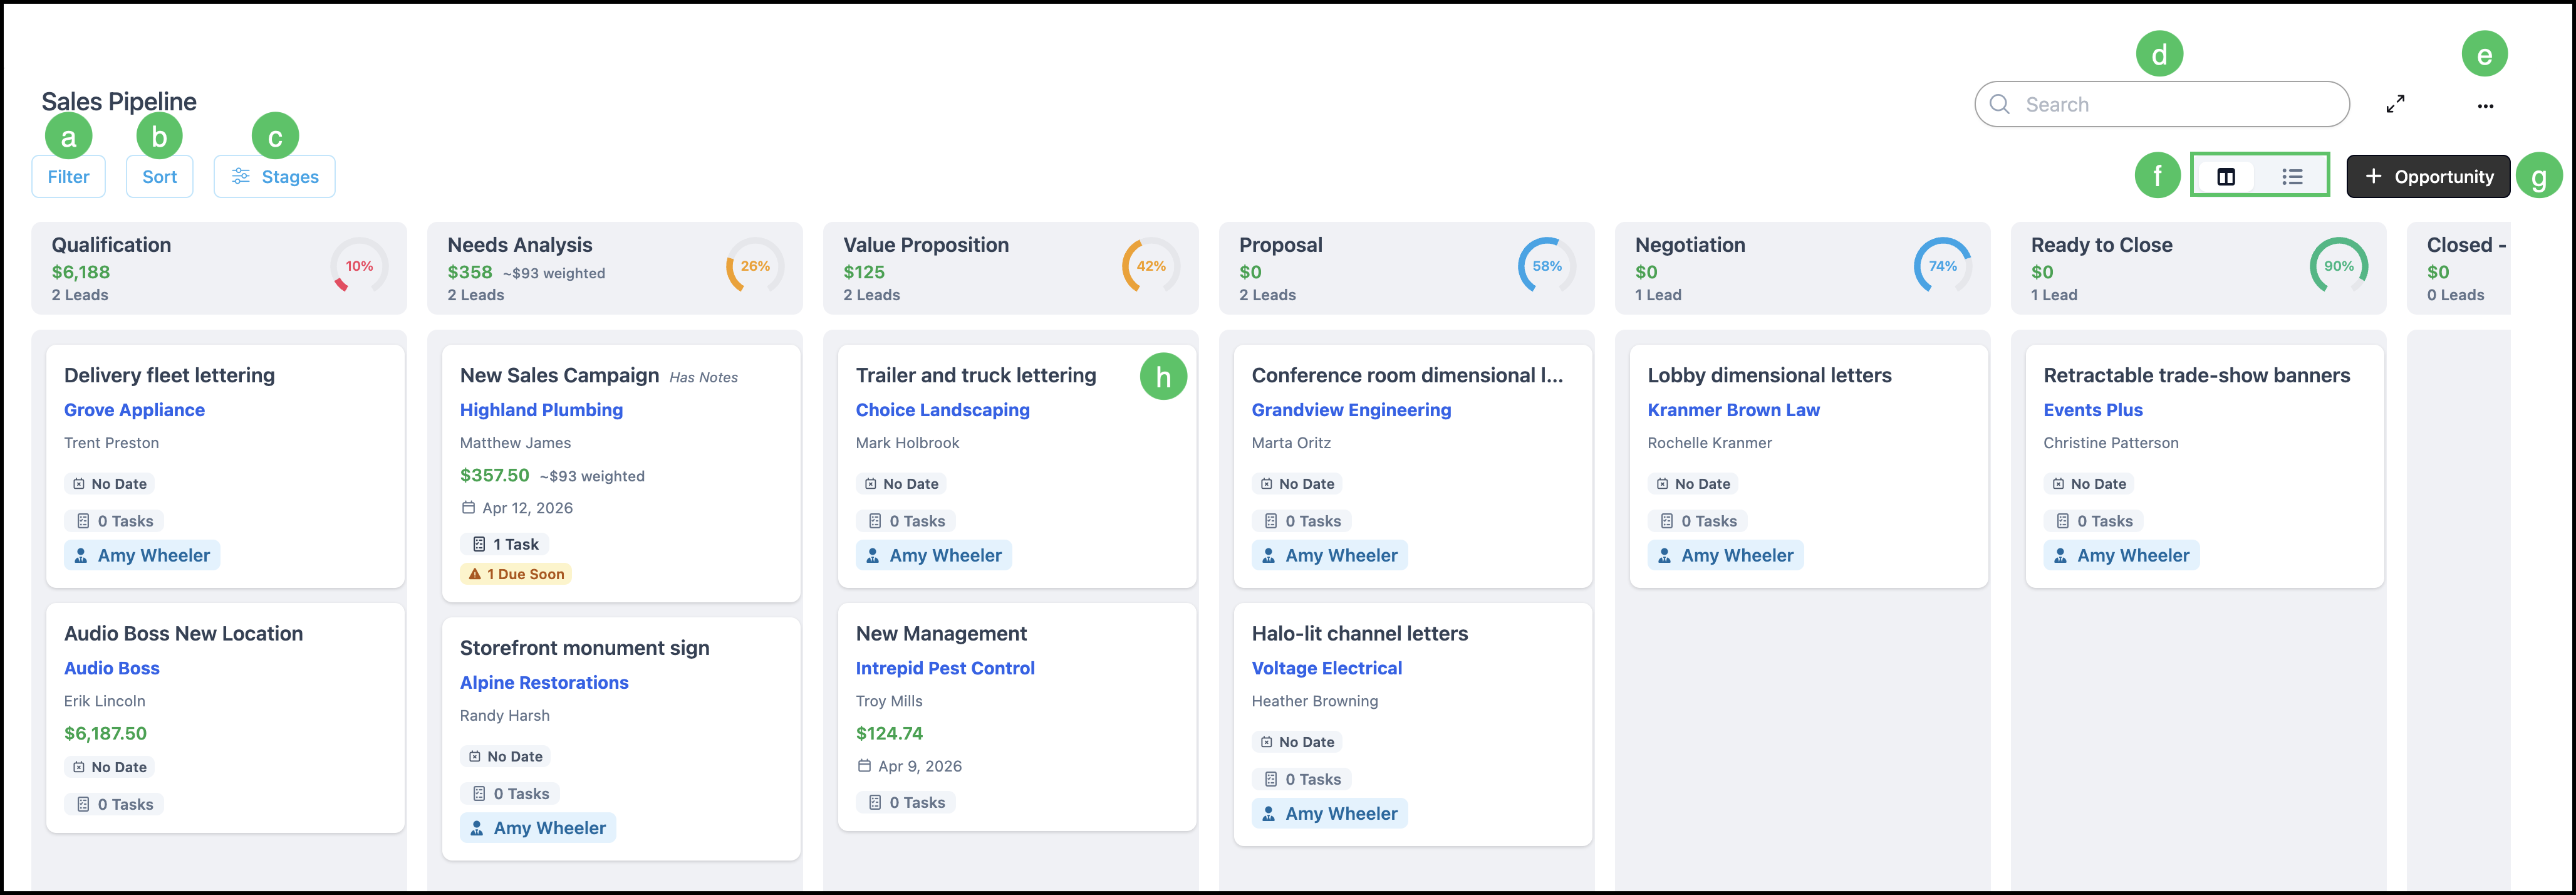The image size is (2576, 895).
Task: Click the Negotiation stage header
Action: 1802,268
